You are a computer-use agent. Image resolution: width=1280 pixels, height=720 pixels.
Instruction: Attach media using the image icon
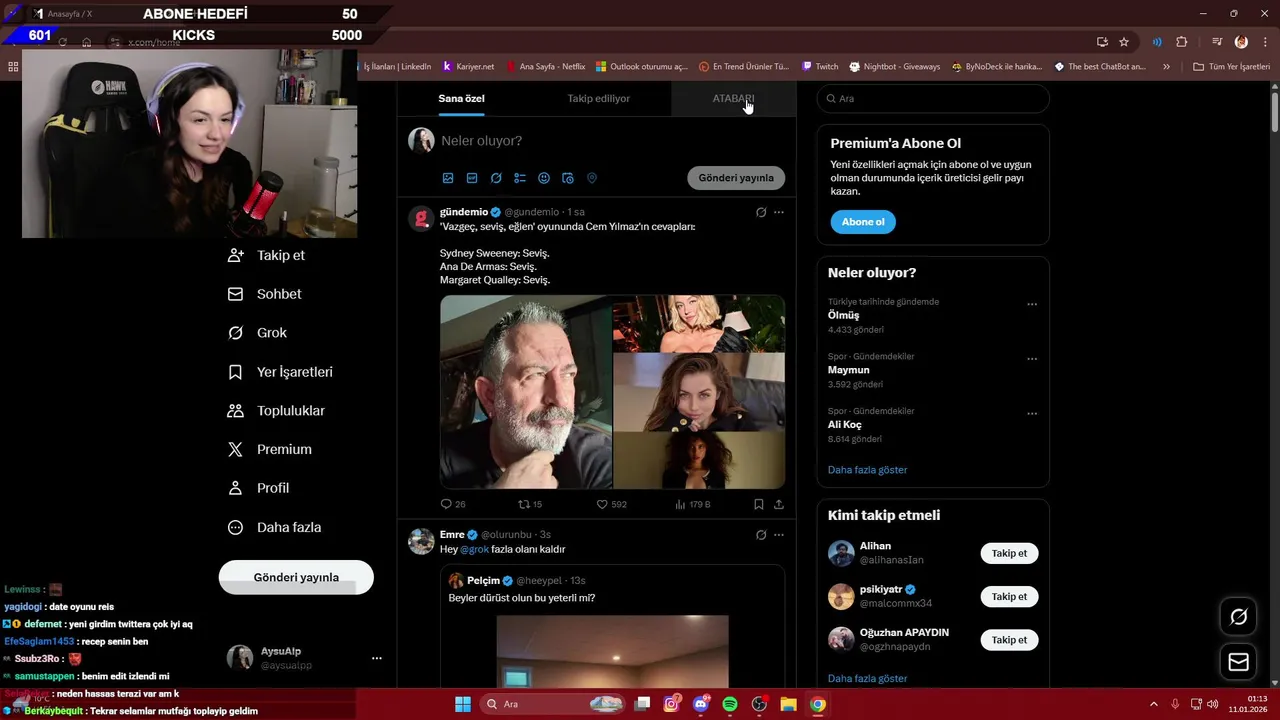(448, 178)
